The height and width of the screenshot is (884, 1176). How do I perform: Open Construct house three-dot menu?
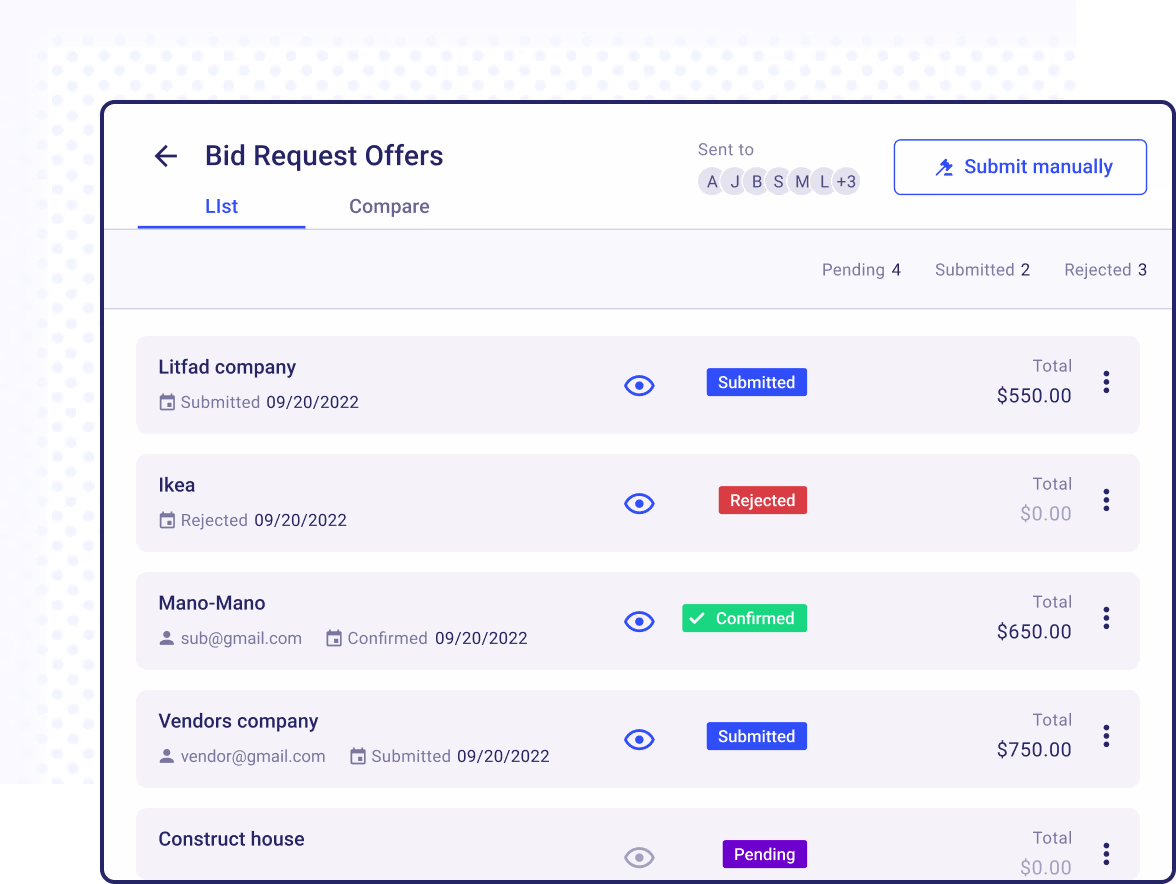tap(1106, 854)
